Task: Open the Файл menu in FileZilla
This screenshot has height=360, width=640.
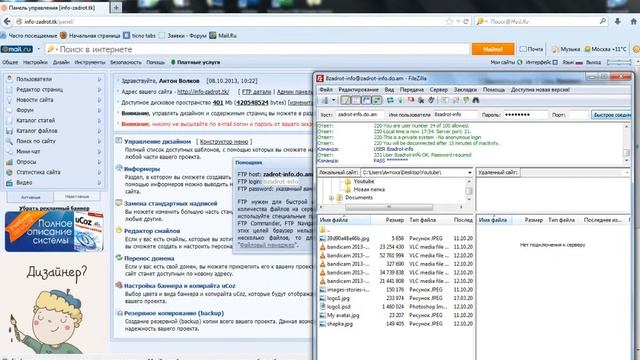Action: point(326,89)
